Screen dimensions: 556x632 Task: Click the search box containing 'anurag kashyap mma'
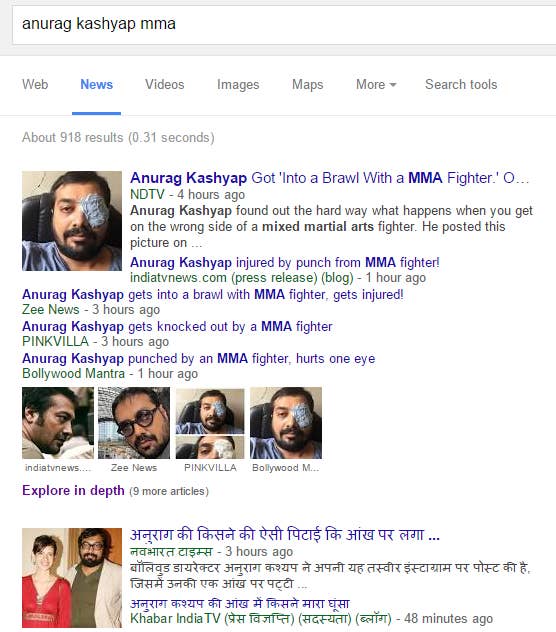coord(284,24)
